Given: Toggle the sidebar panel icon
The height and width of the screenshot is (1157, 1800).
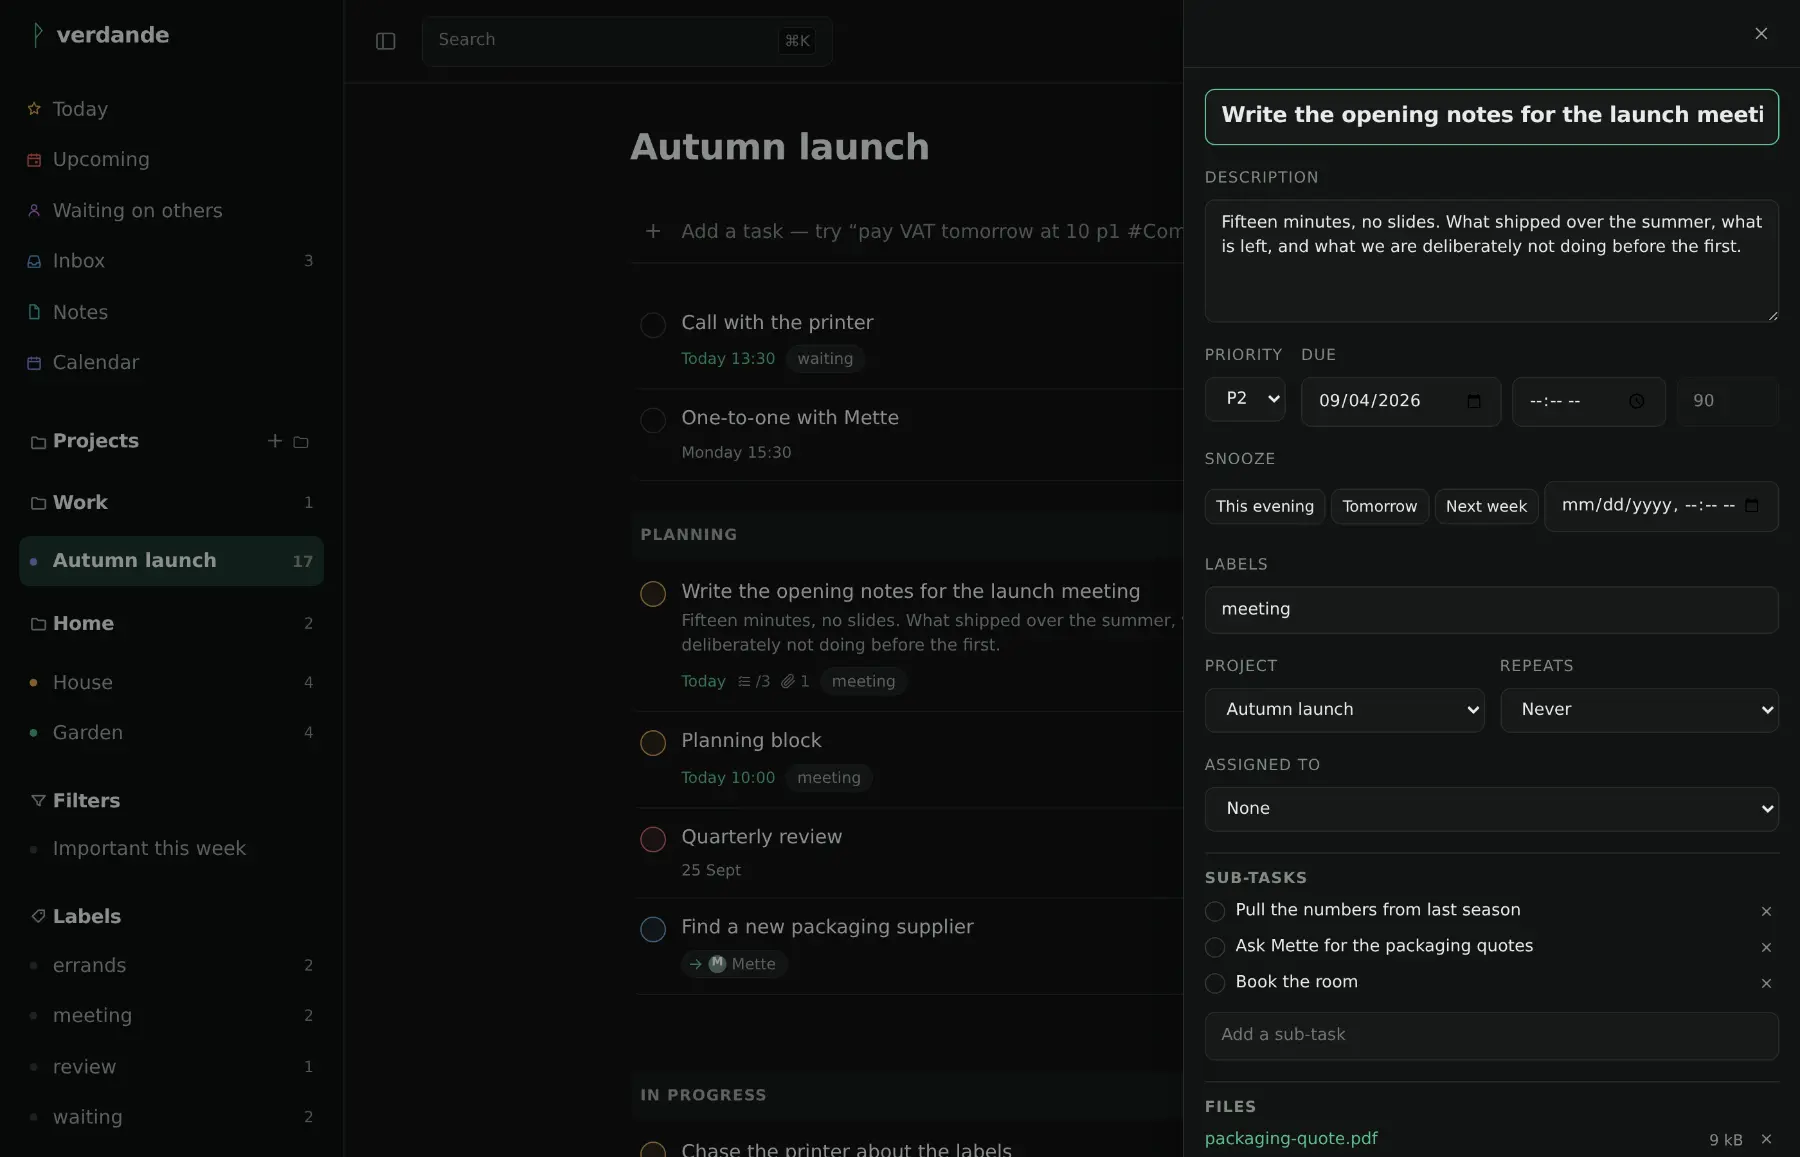Looking at the screenshot, I should pyautogui.click(x=385, y=41).
